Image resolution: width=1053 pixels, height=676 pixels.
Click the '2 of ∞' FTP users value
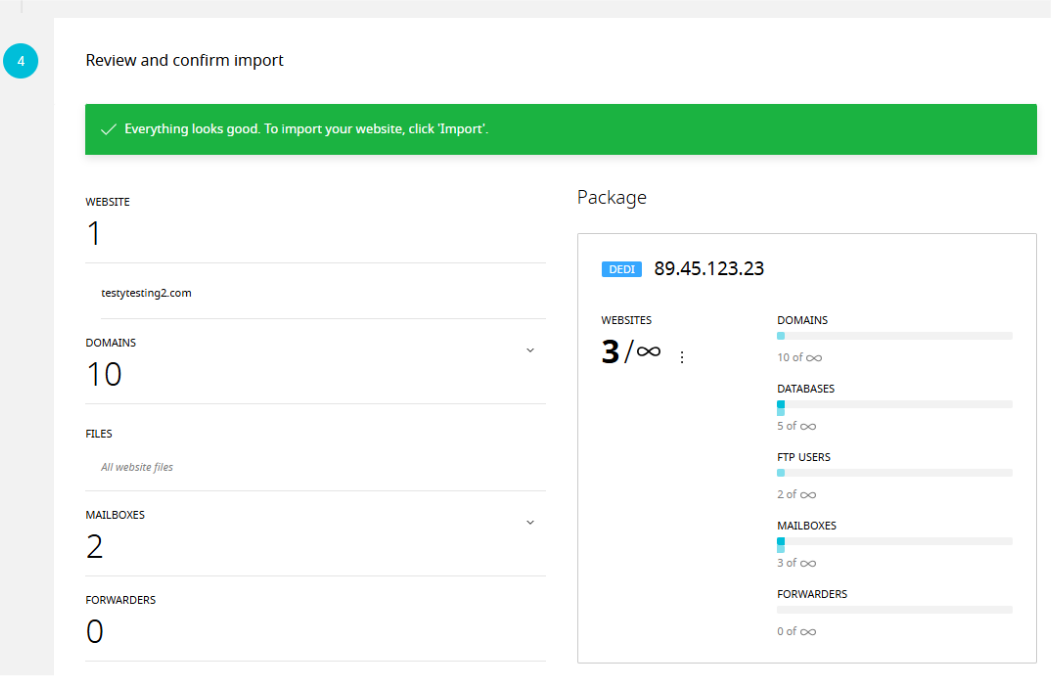[796, 494]
